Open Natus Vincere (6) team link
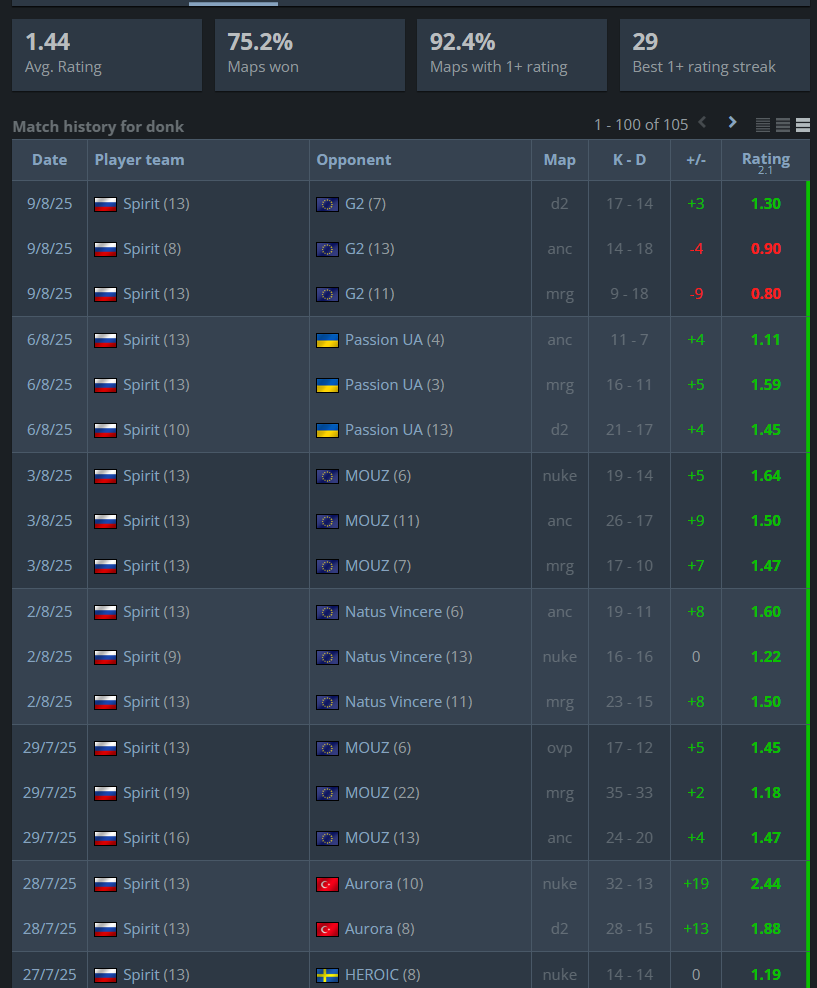This screenshot has height=988, width=817. point(404,612)
